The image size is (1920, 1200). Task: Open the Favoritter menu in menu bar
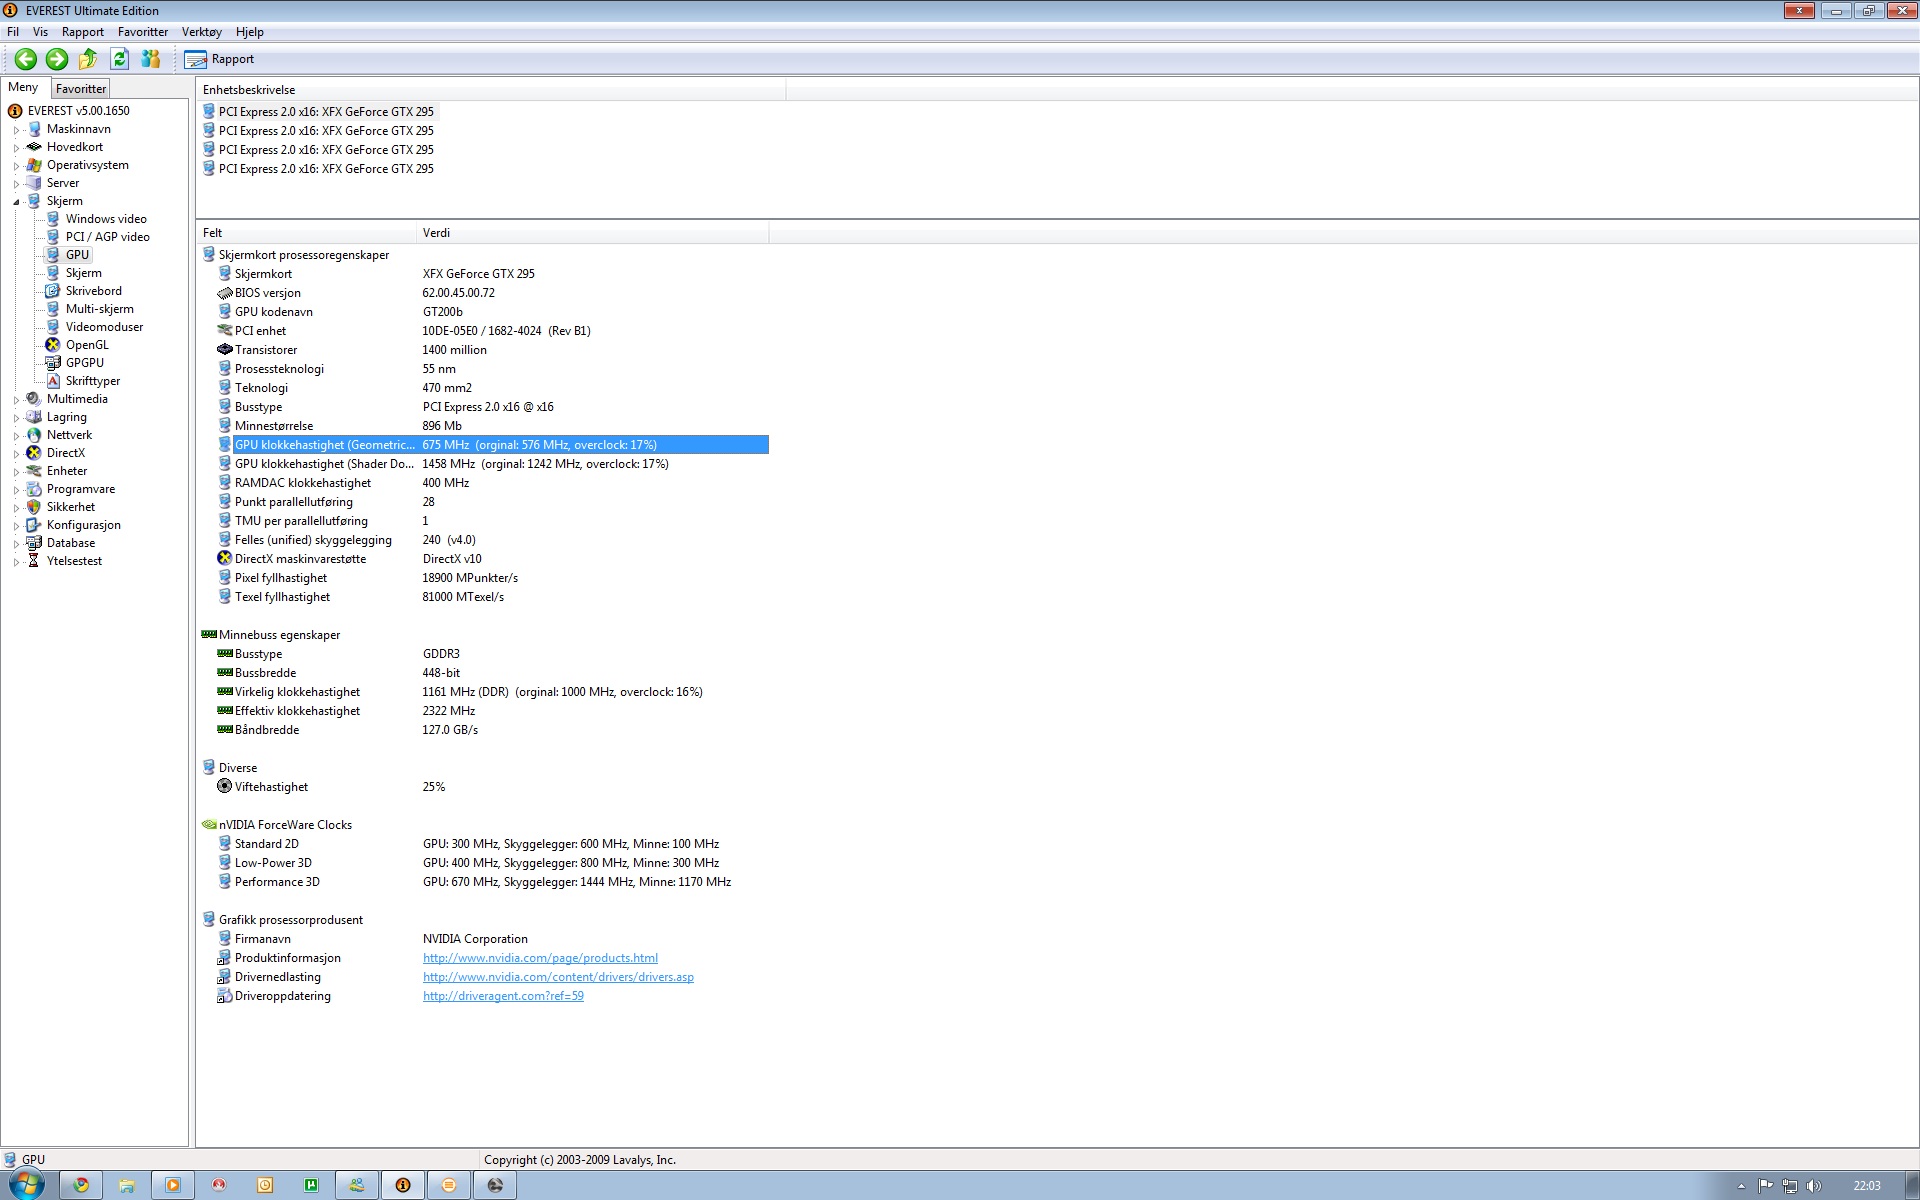pyautogui.click(x=143, y=32)
